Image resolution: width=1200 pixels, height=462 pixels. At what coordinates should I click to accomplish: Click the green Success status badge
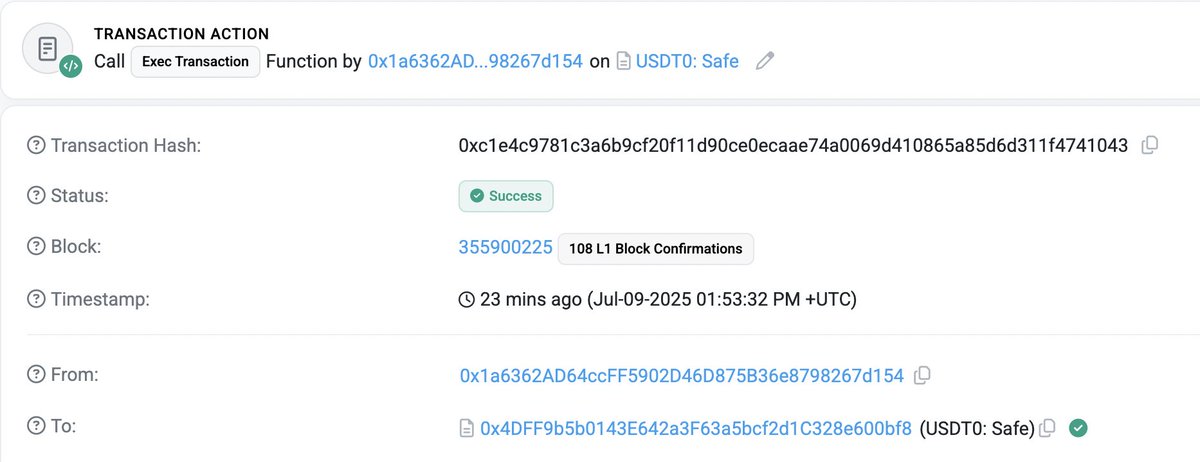tap(505, 196)
